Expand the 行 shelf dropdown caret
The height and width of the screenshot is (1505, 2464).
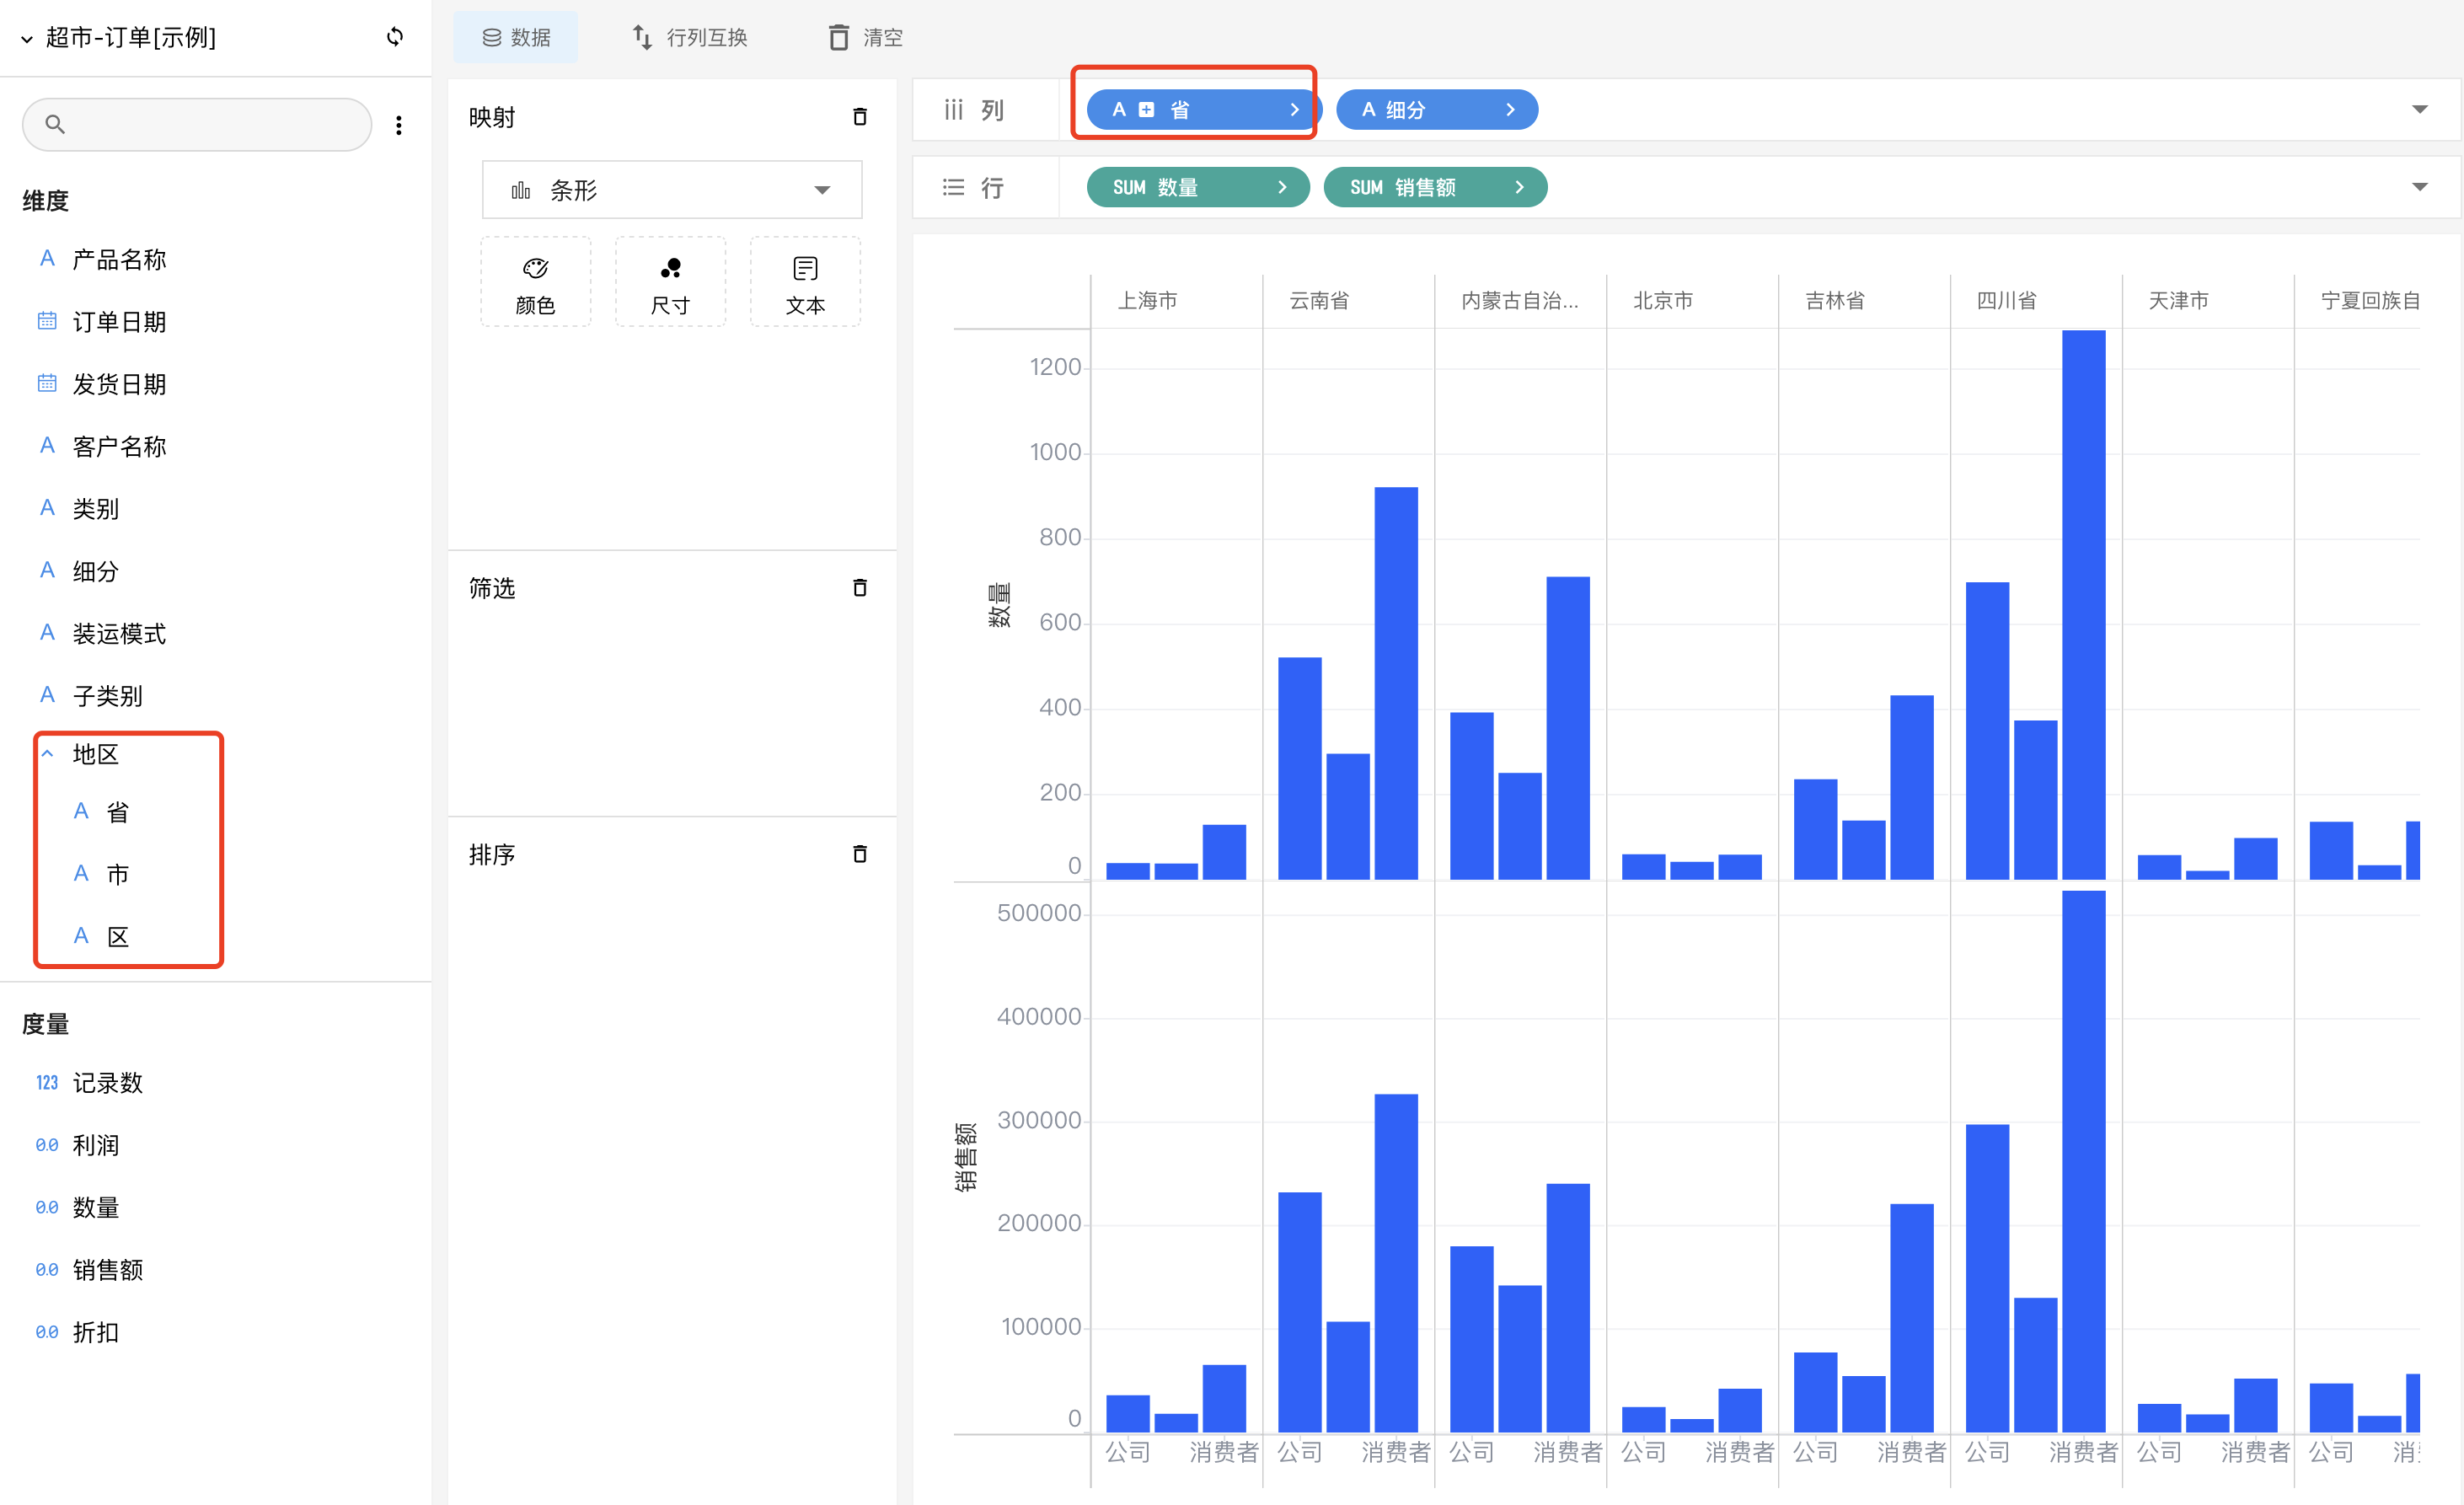[2419, 187]
